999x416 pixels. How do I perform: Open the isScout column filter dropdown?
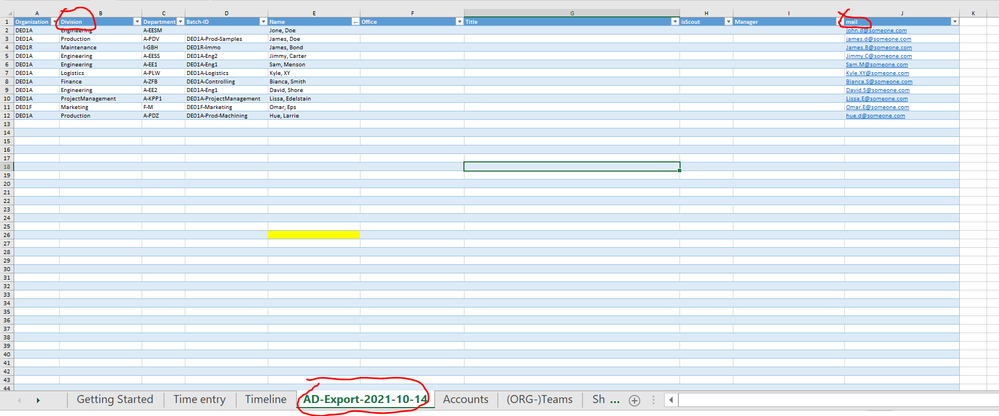[x=728, y=22]
